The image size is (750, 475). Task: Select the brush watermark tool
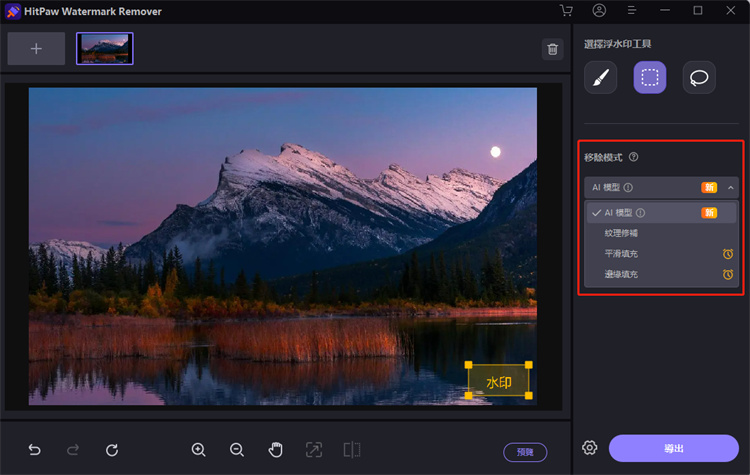pyautogui.click(x=600, y=78)
